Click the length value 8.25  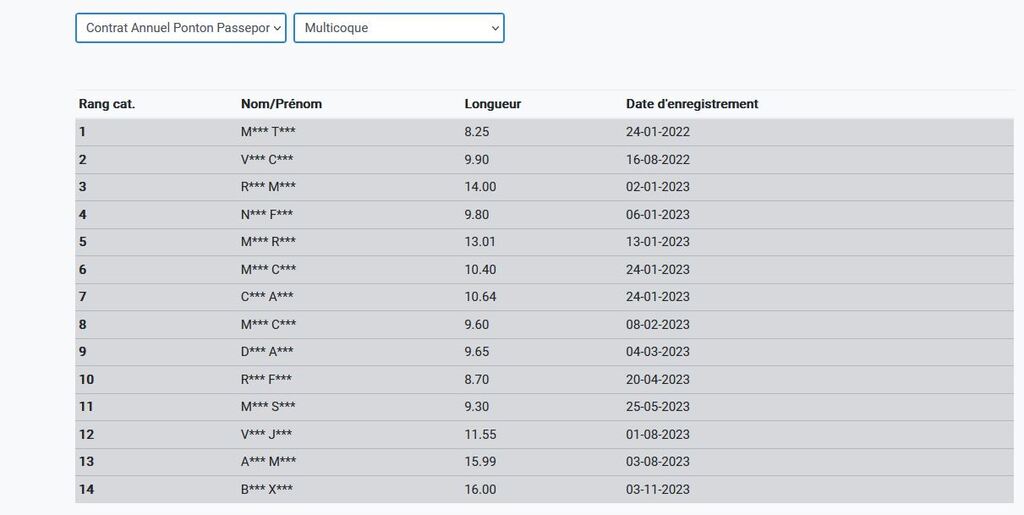[477, 132]
